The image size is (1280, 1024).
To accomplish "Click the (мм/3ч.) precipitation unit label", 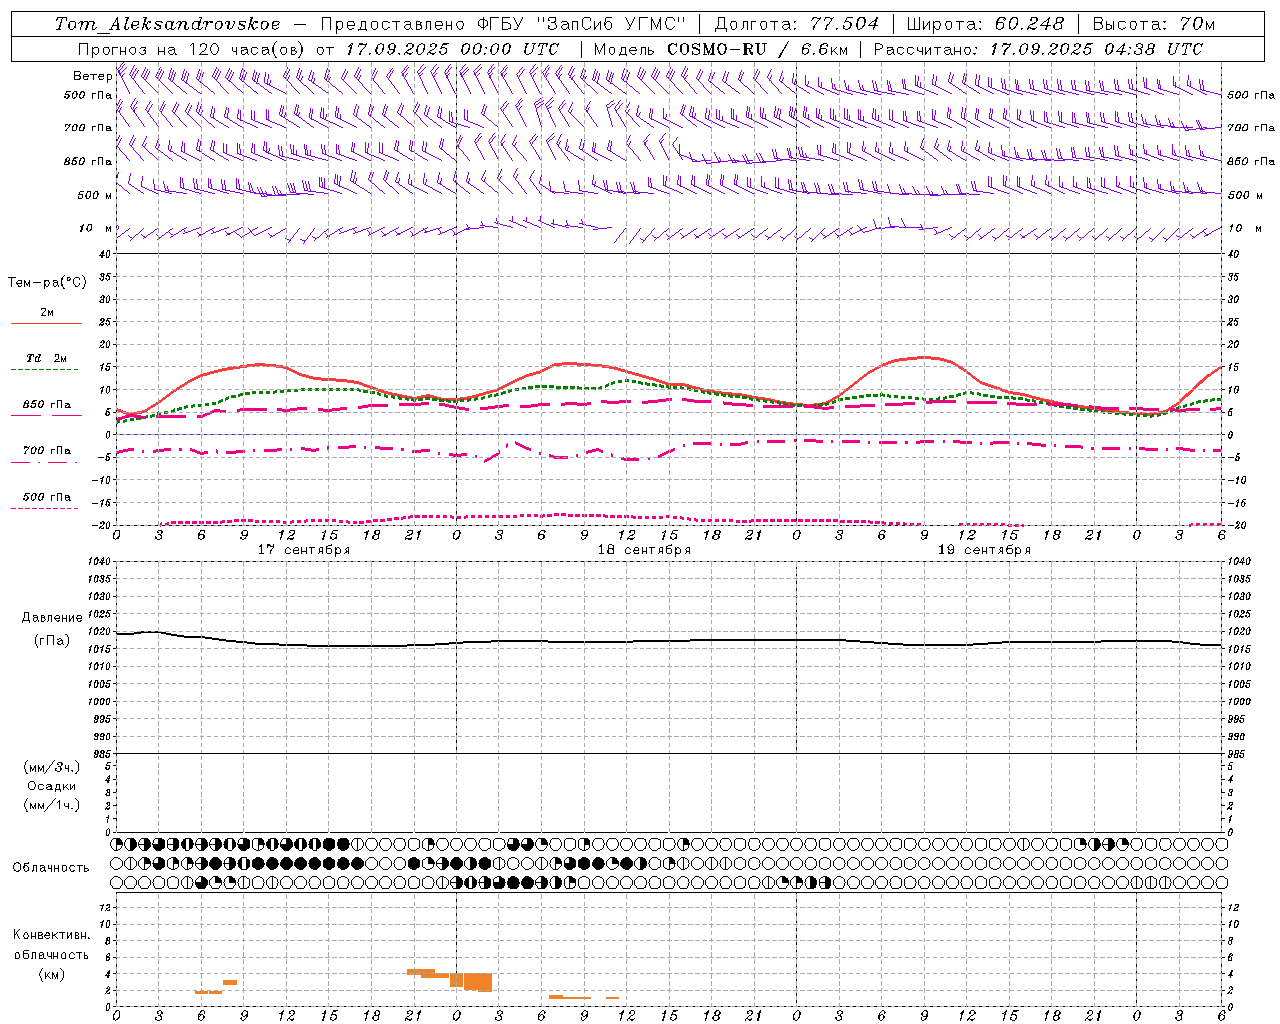I will (x=52, y=767).
